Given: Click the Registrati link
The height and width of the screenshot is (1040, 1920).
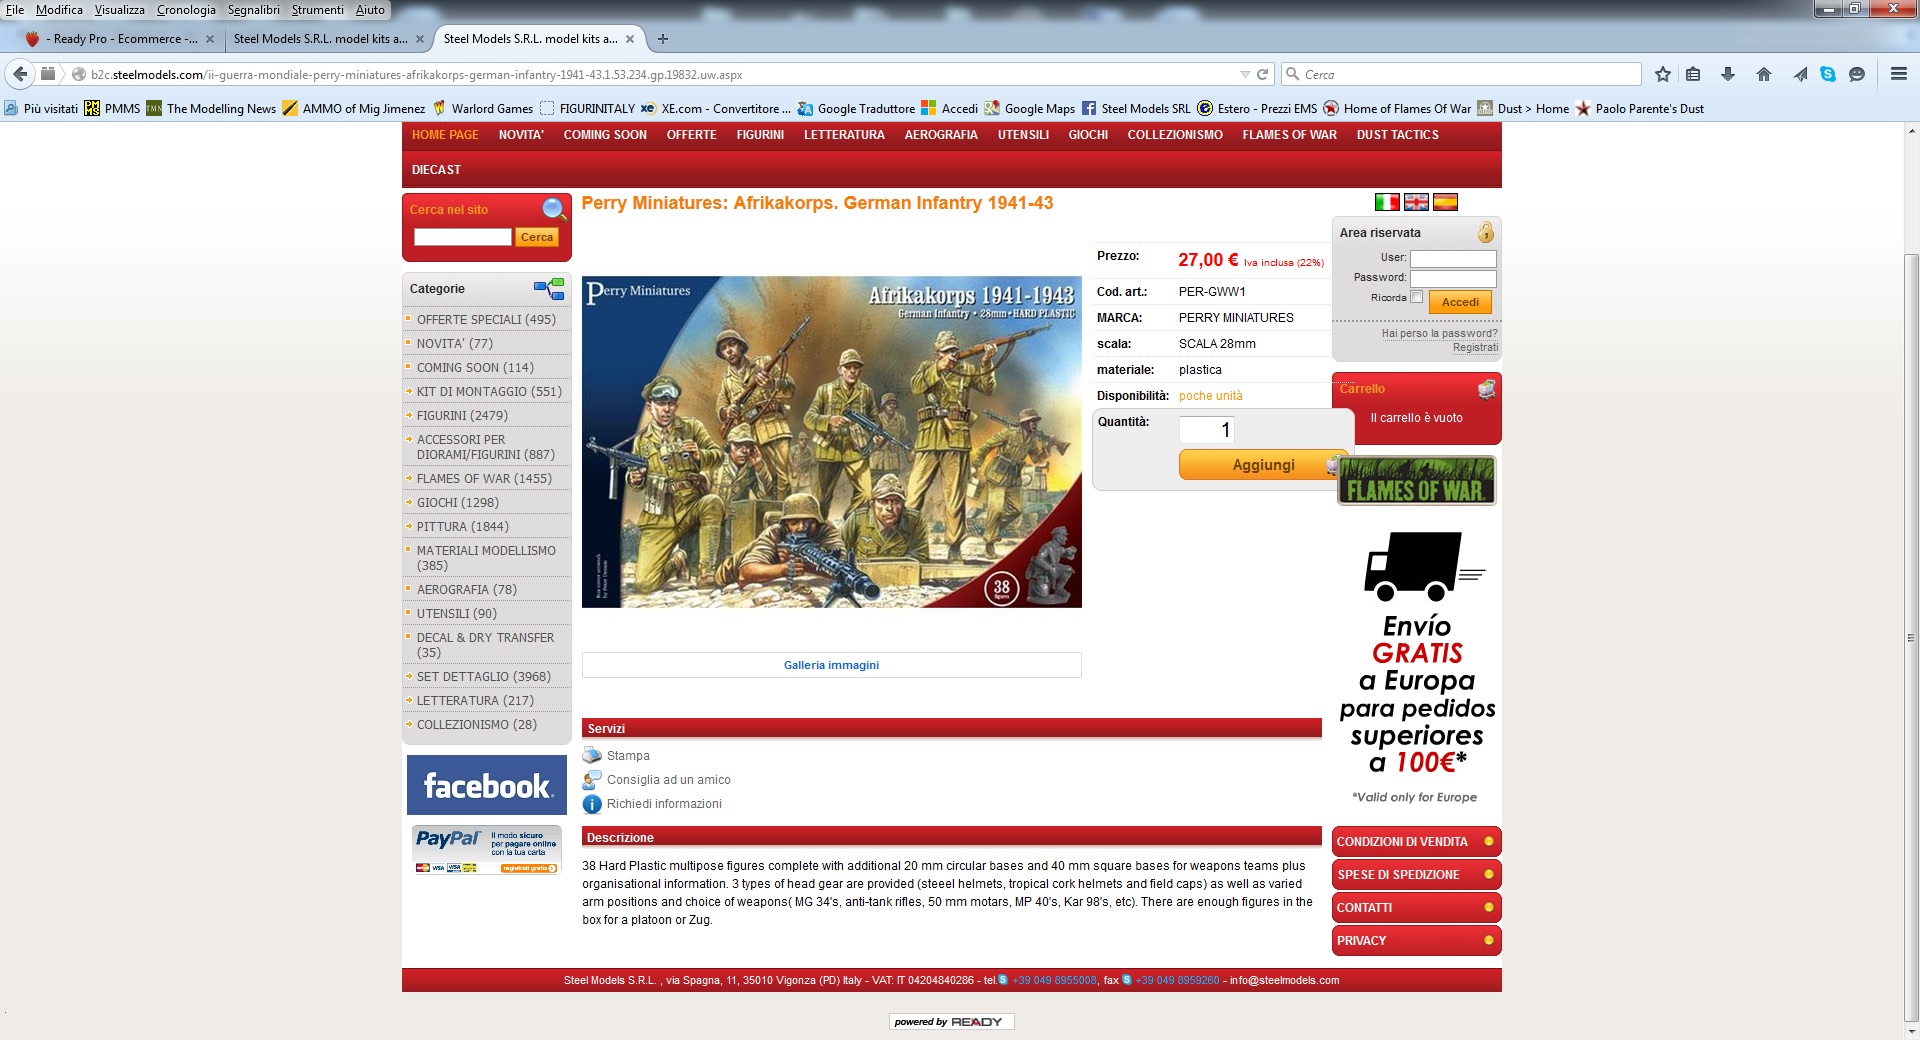Looking at the screenshot, I should [1475, 347].
